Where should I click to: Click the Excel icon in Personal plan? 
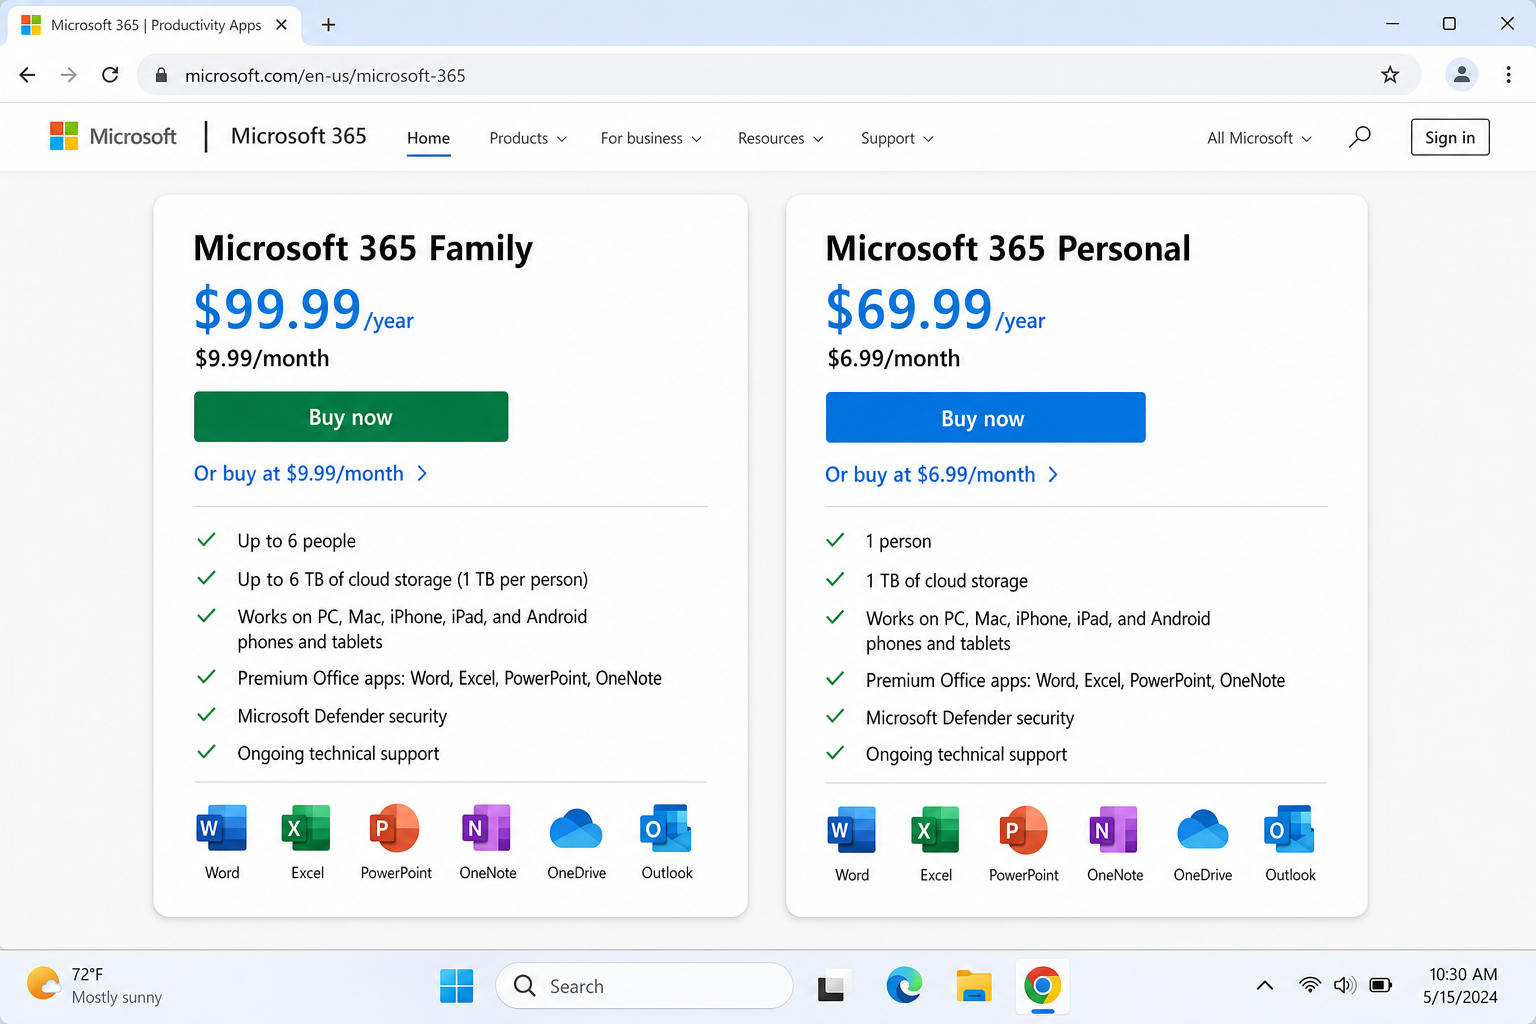click(936, 830)
